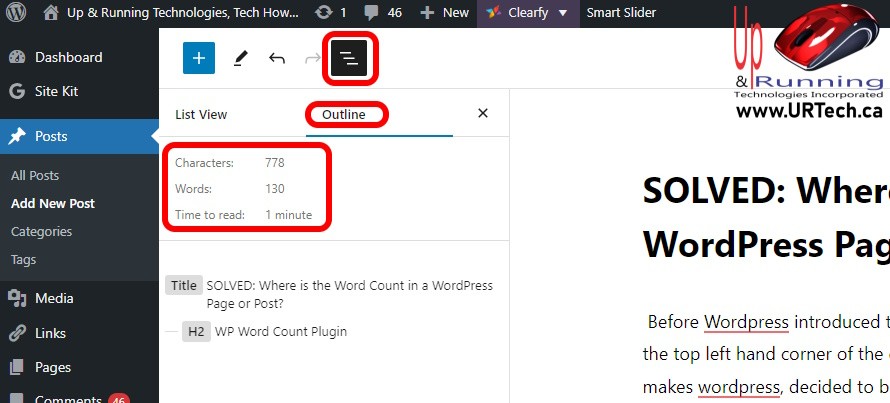This screenshot has height=403, width=890.
Task: Click the blue block inserter plus button
Action: [198, 58]
